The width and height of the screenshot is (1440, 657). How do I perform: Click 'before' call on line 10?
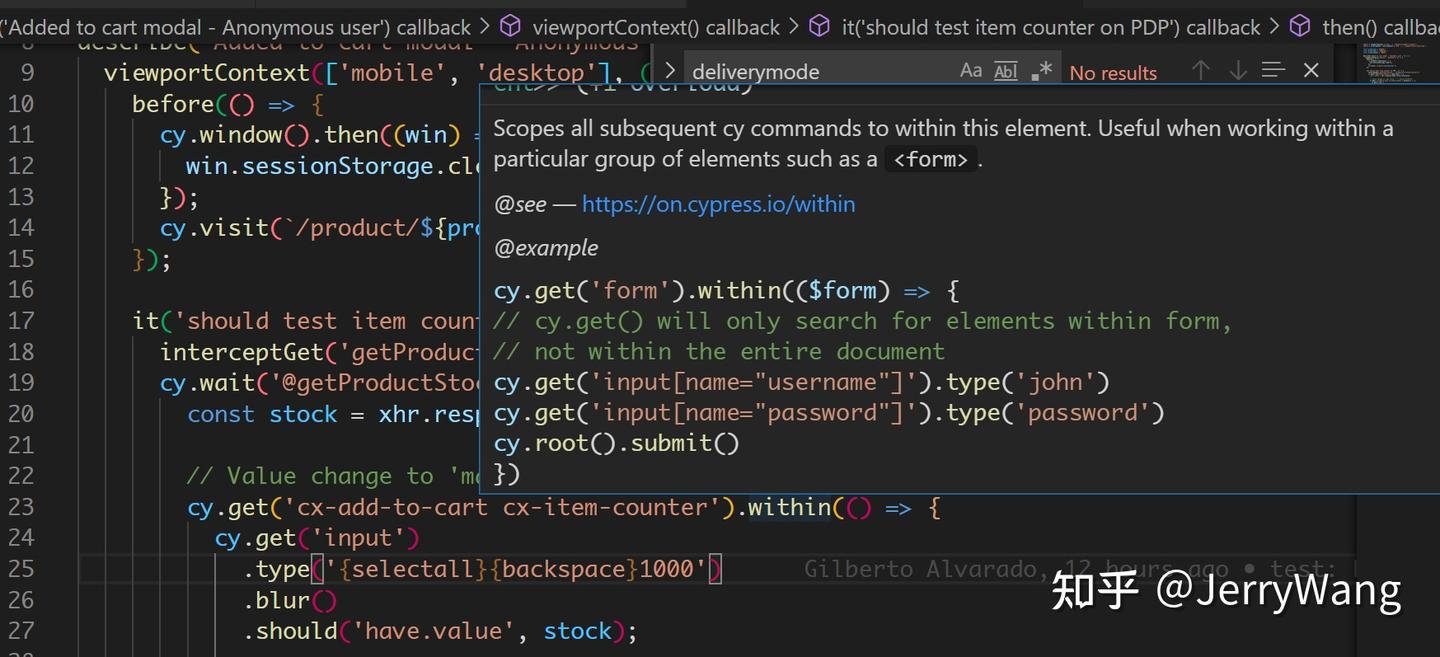point(173,104)
